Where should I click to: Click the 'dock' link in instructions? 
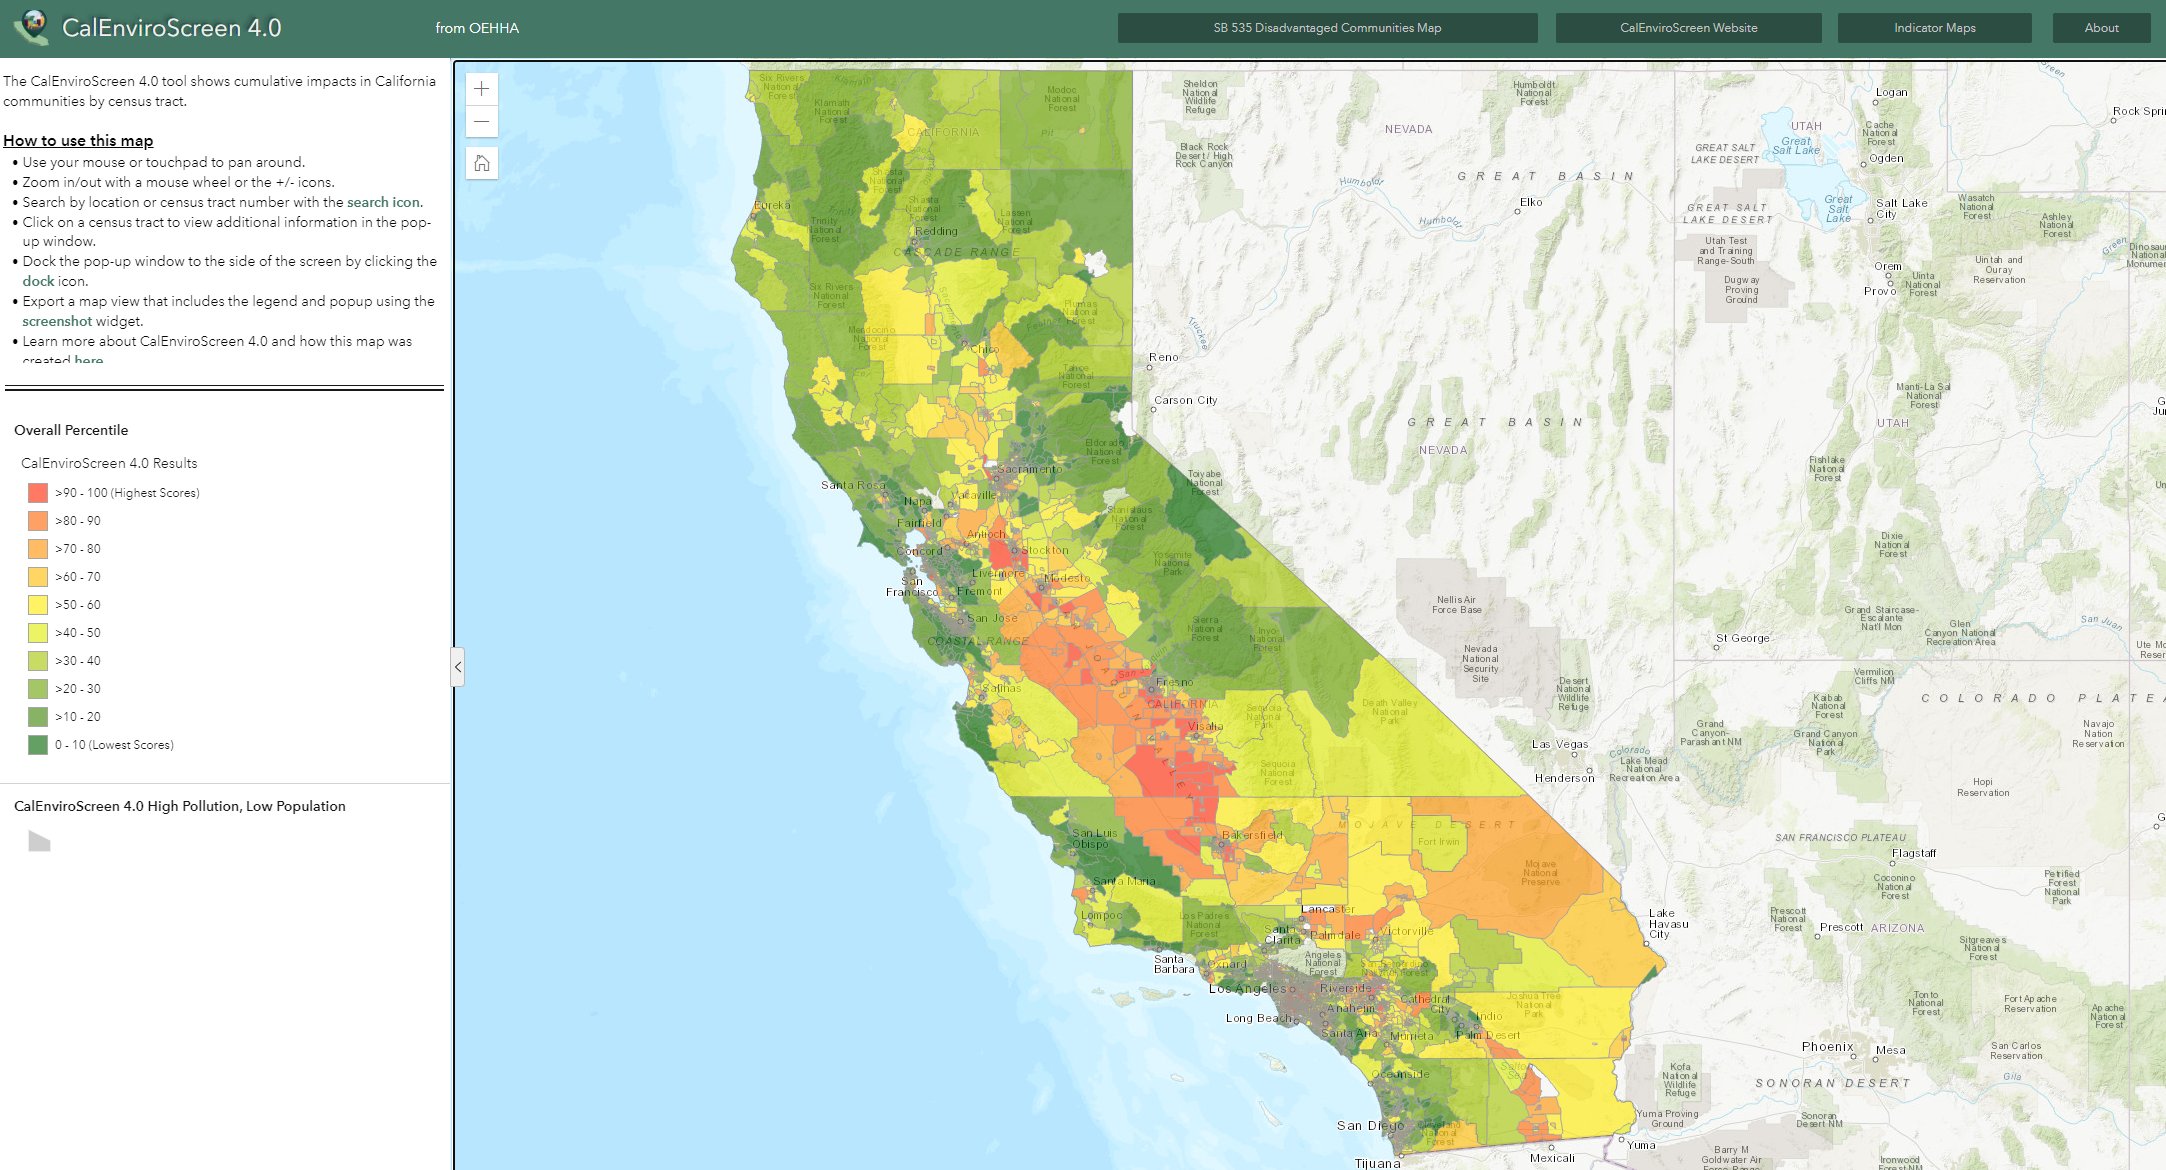38,281
